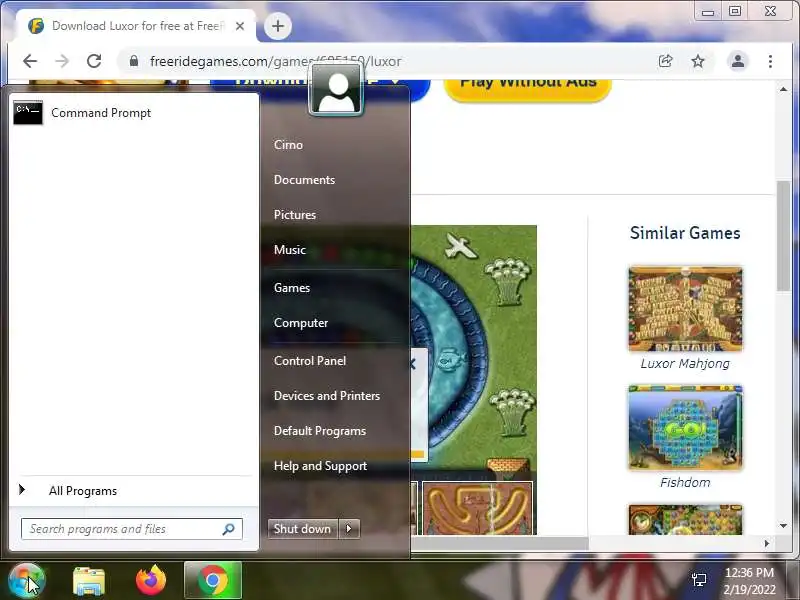This screenshot has height=600, width=800.
Task: Open Devices and Printers
Action: click(x=327, y=396)
